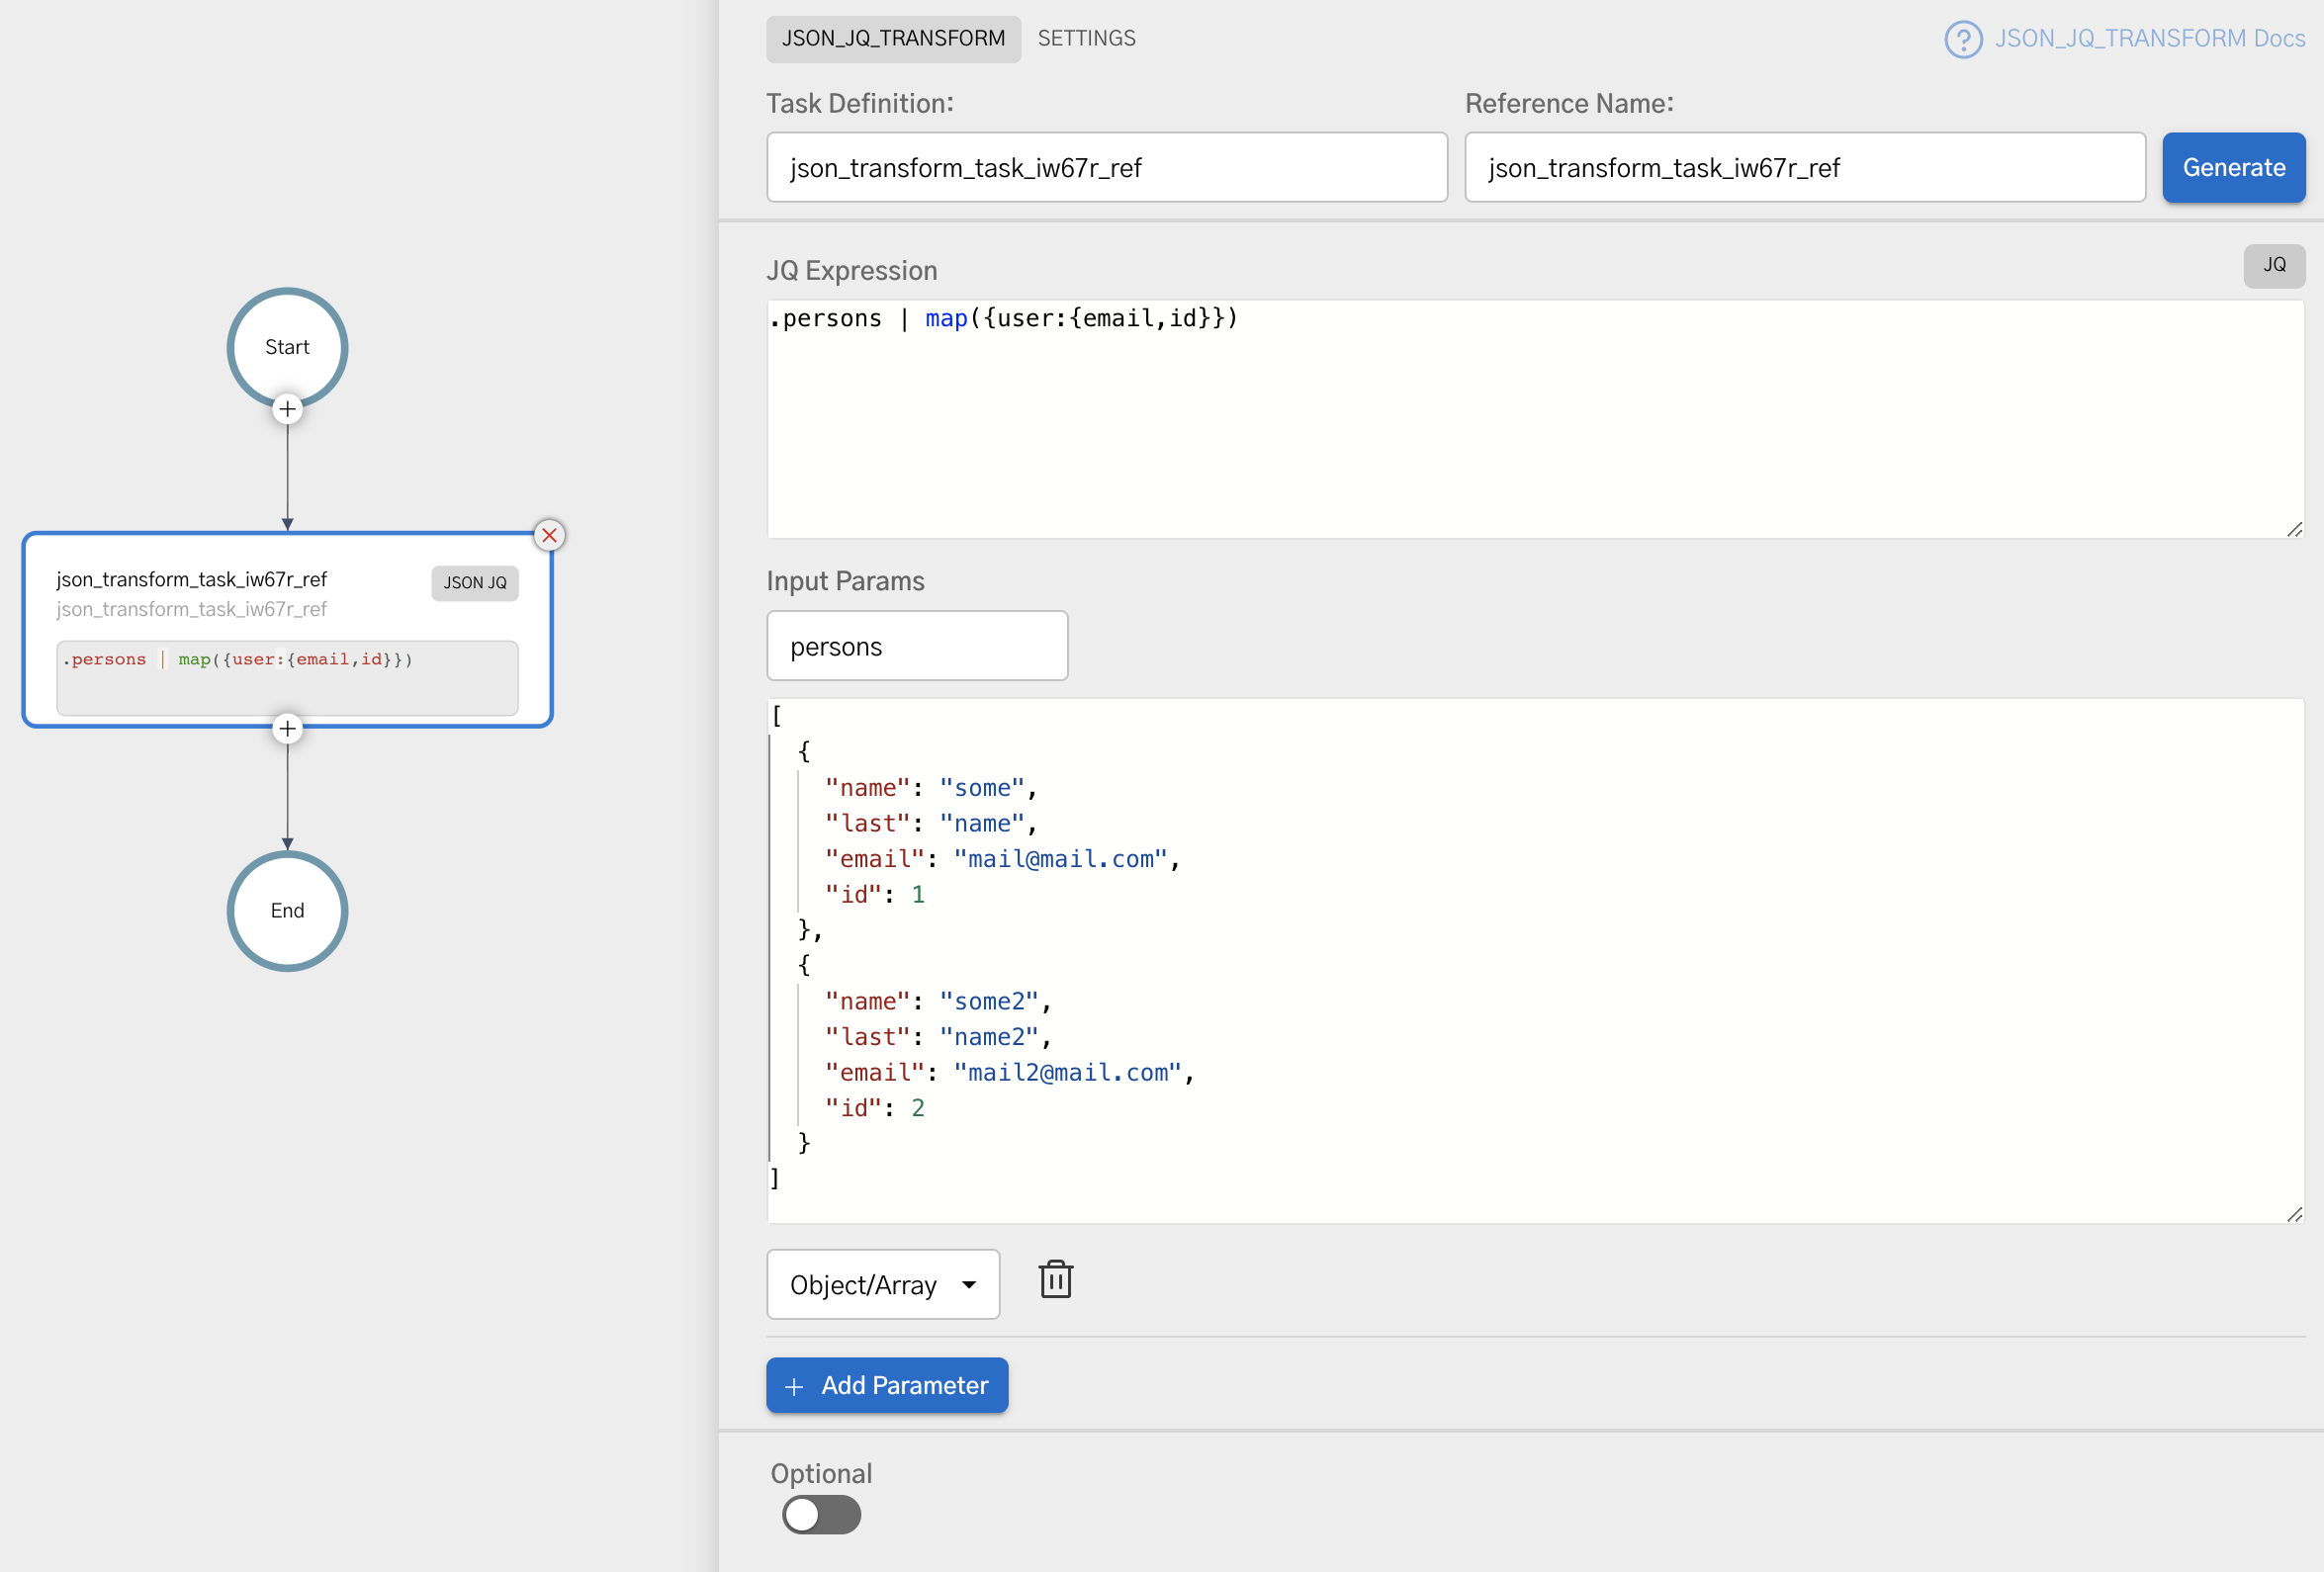Delete the persons parameter using trash icon

1055,1281
